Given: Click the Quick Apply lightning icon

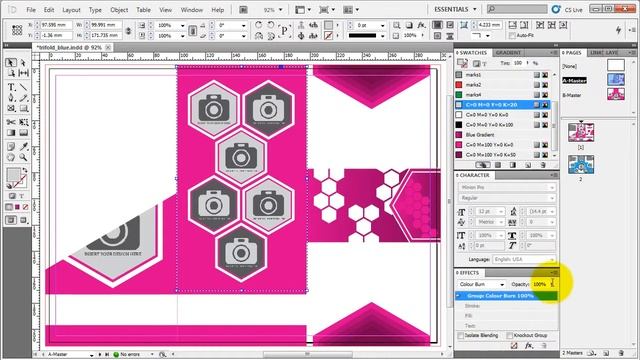Looking at the screenshot, I should click(x=618, y=30).
